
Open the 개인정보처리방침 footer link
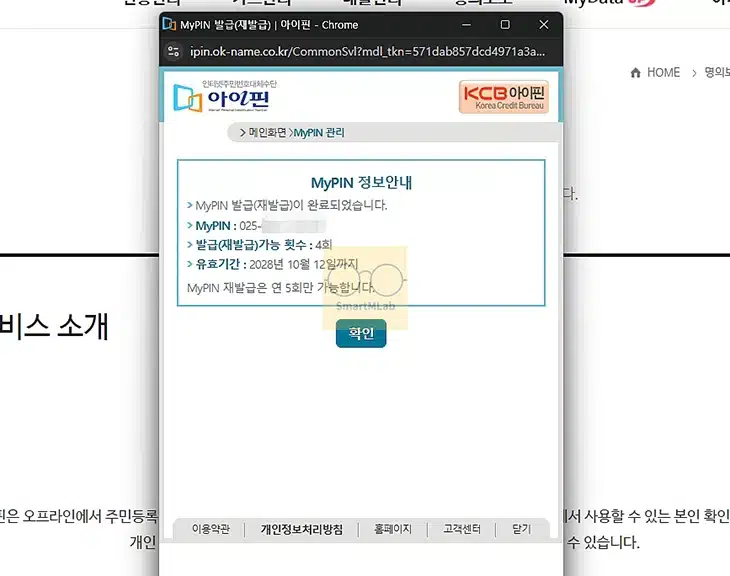point(302,529)
